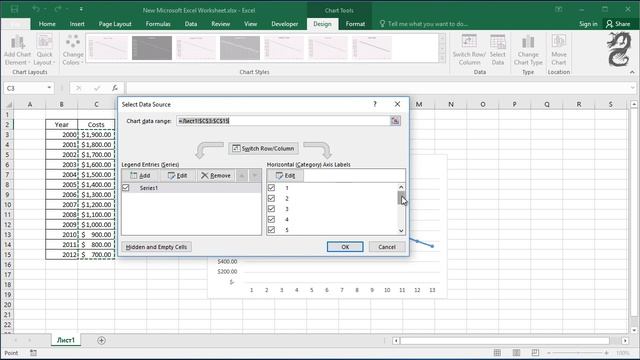This screenshot has width=640, height=360.
Task: Click the Ribbon Display Options icon
Action: [x=559, y=9]
